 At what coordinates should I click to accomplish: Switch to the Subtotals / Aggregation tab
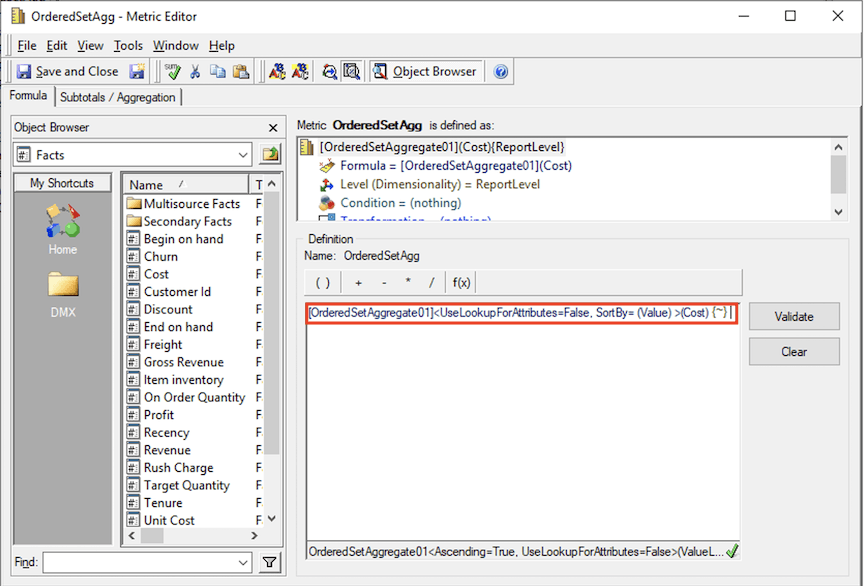[118, 97]
